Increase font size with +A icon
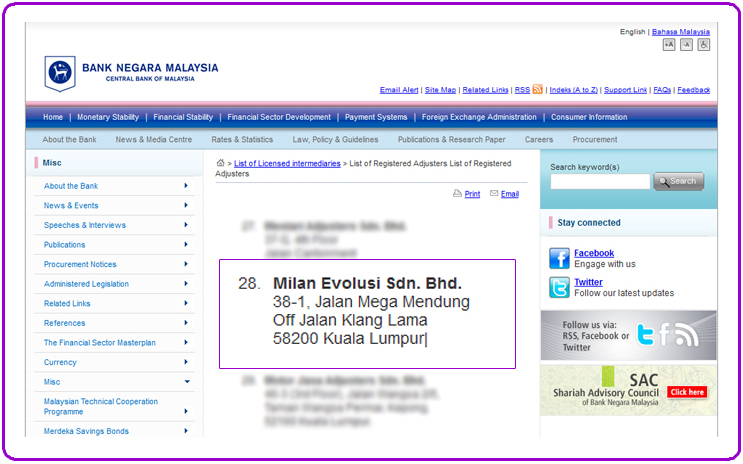 click(669, 45)
